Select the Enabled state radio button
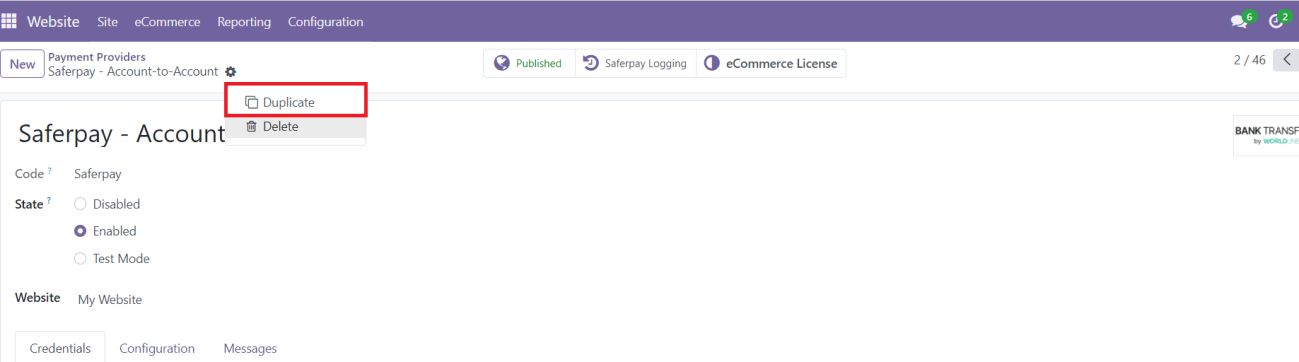 coord(81,231)
